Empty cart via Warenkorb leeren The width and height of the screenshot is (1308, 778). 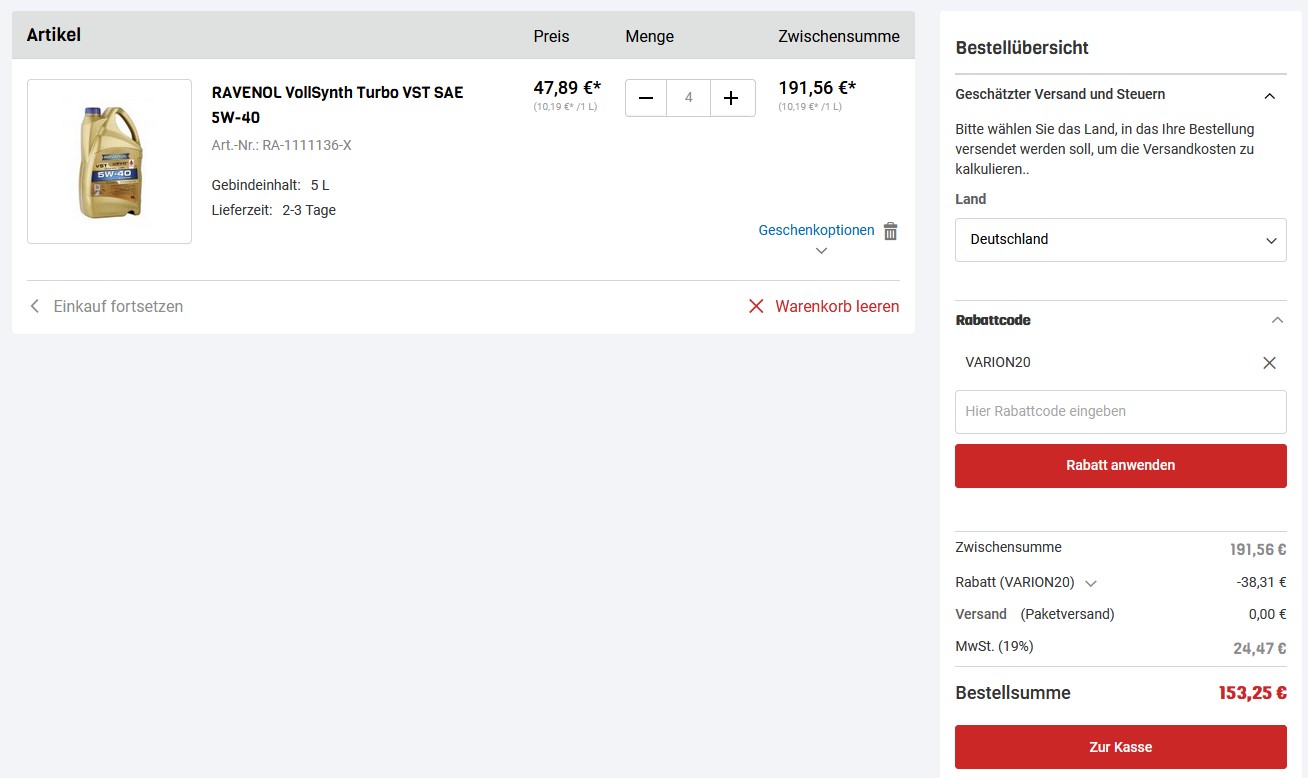click(x=837, y=306)
